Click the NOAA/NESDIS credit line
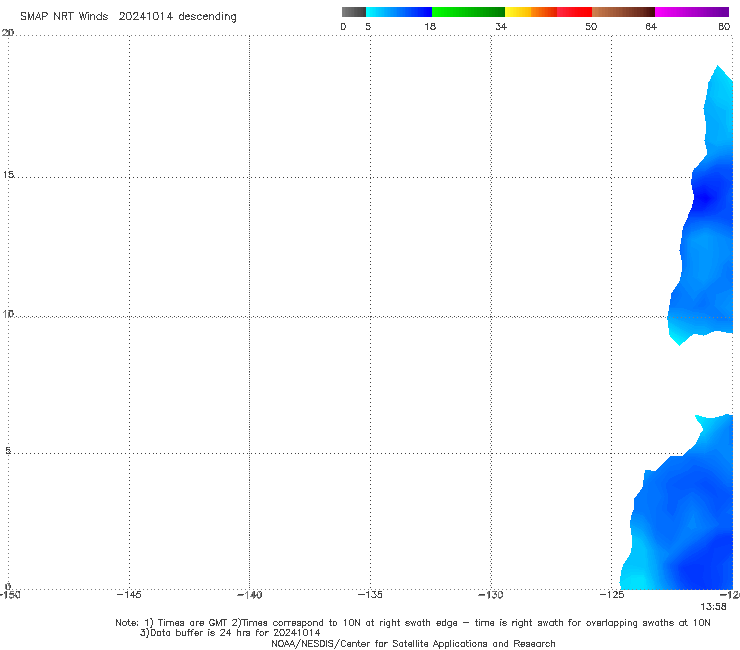The width and height of the screenshot is (740, 650). (x=413, y=644)
